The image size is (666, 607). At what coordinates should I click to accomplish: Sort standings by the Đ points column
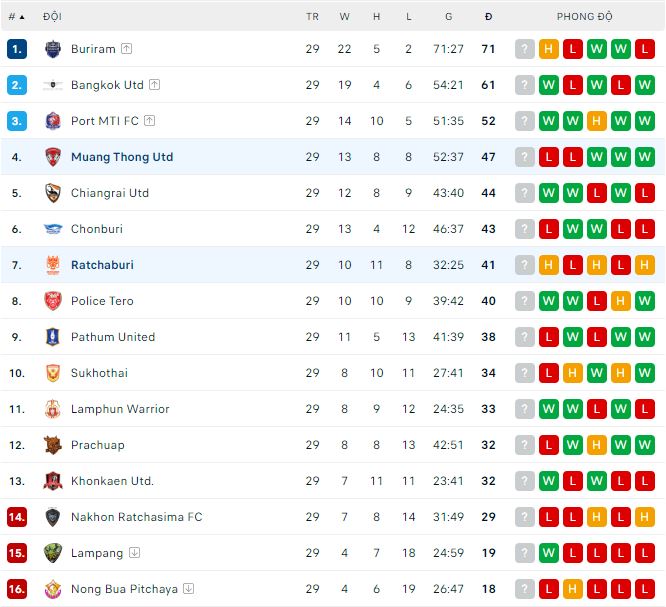coord(488,17)
